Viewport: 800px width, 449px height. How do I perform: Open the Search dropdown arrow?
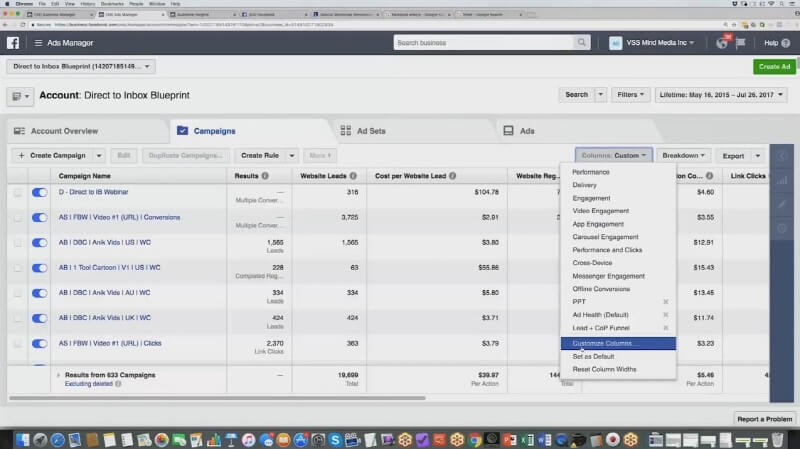(x=601, y=95)
